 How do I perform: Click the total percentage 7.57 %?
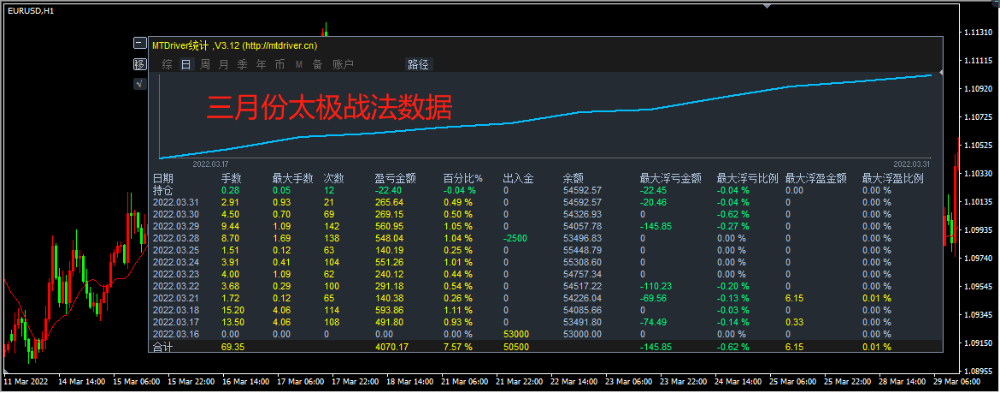coord(458,346)
